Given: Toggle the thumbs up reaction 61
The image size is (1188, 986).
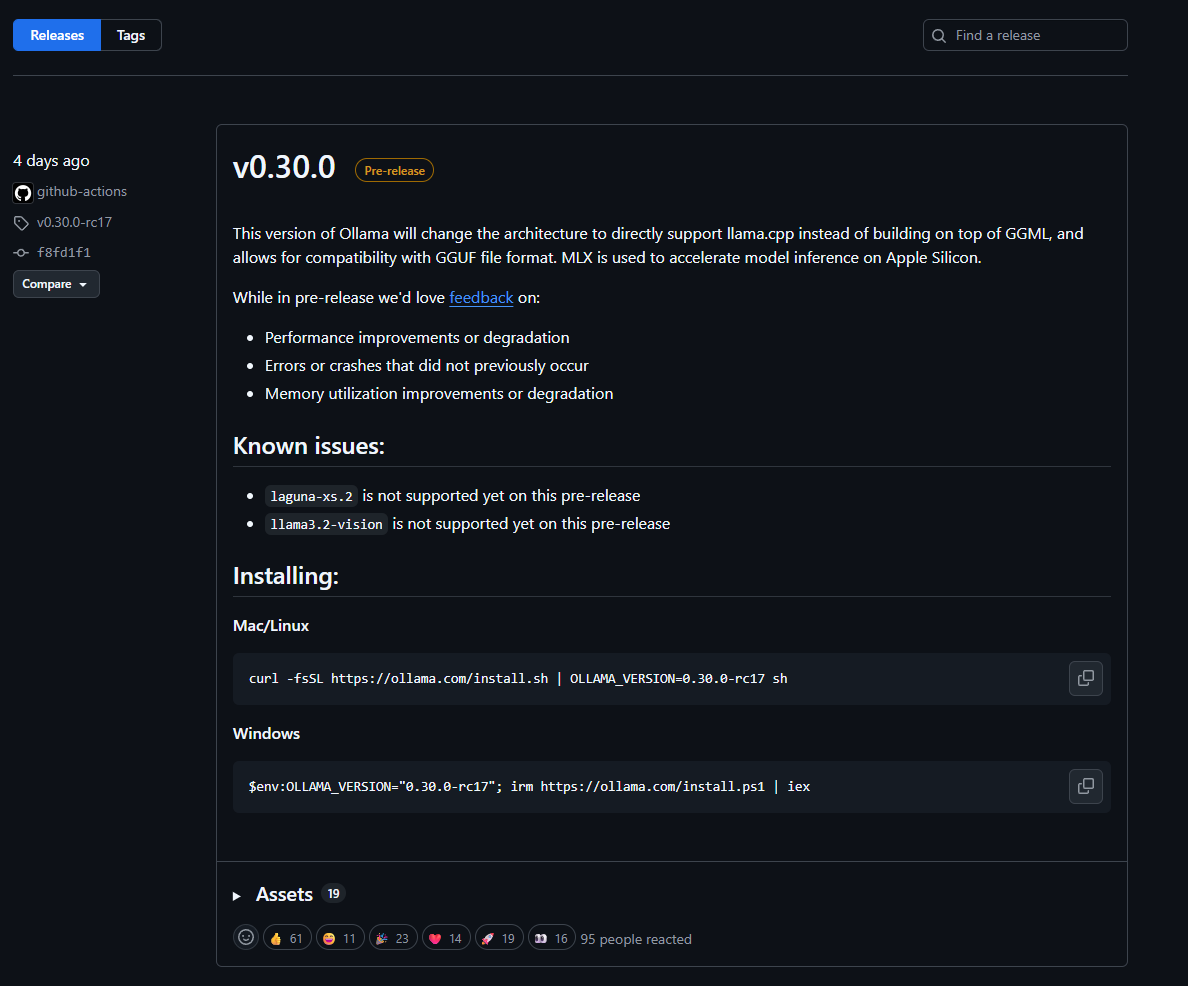Looking at the screenshot, I should 287,938.
